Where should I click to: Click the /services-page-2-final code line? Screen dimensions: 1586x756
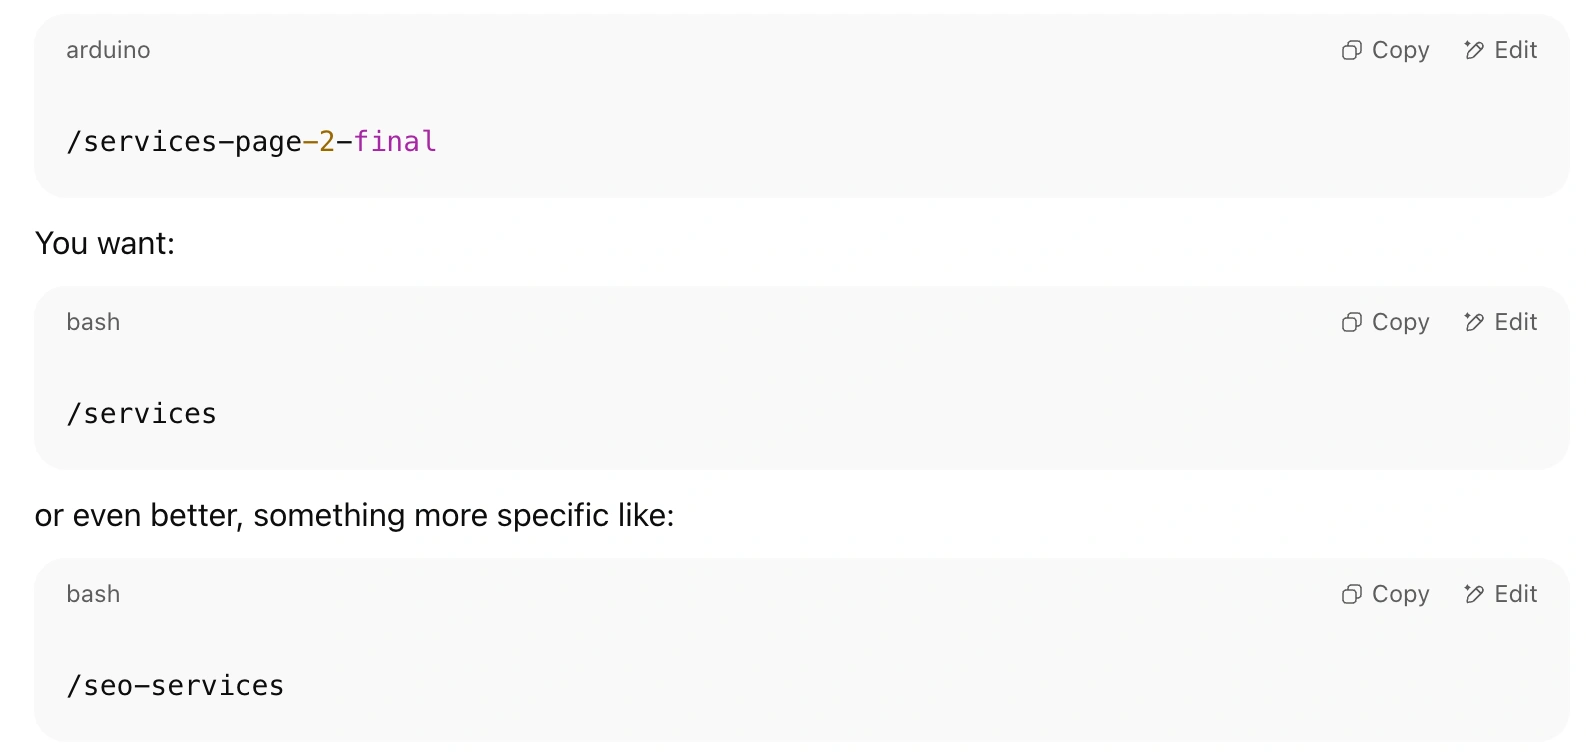(x=251, y=142)
